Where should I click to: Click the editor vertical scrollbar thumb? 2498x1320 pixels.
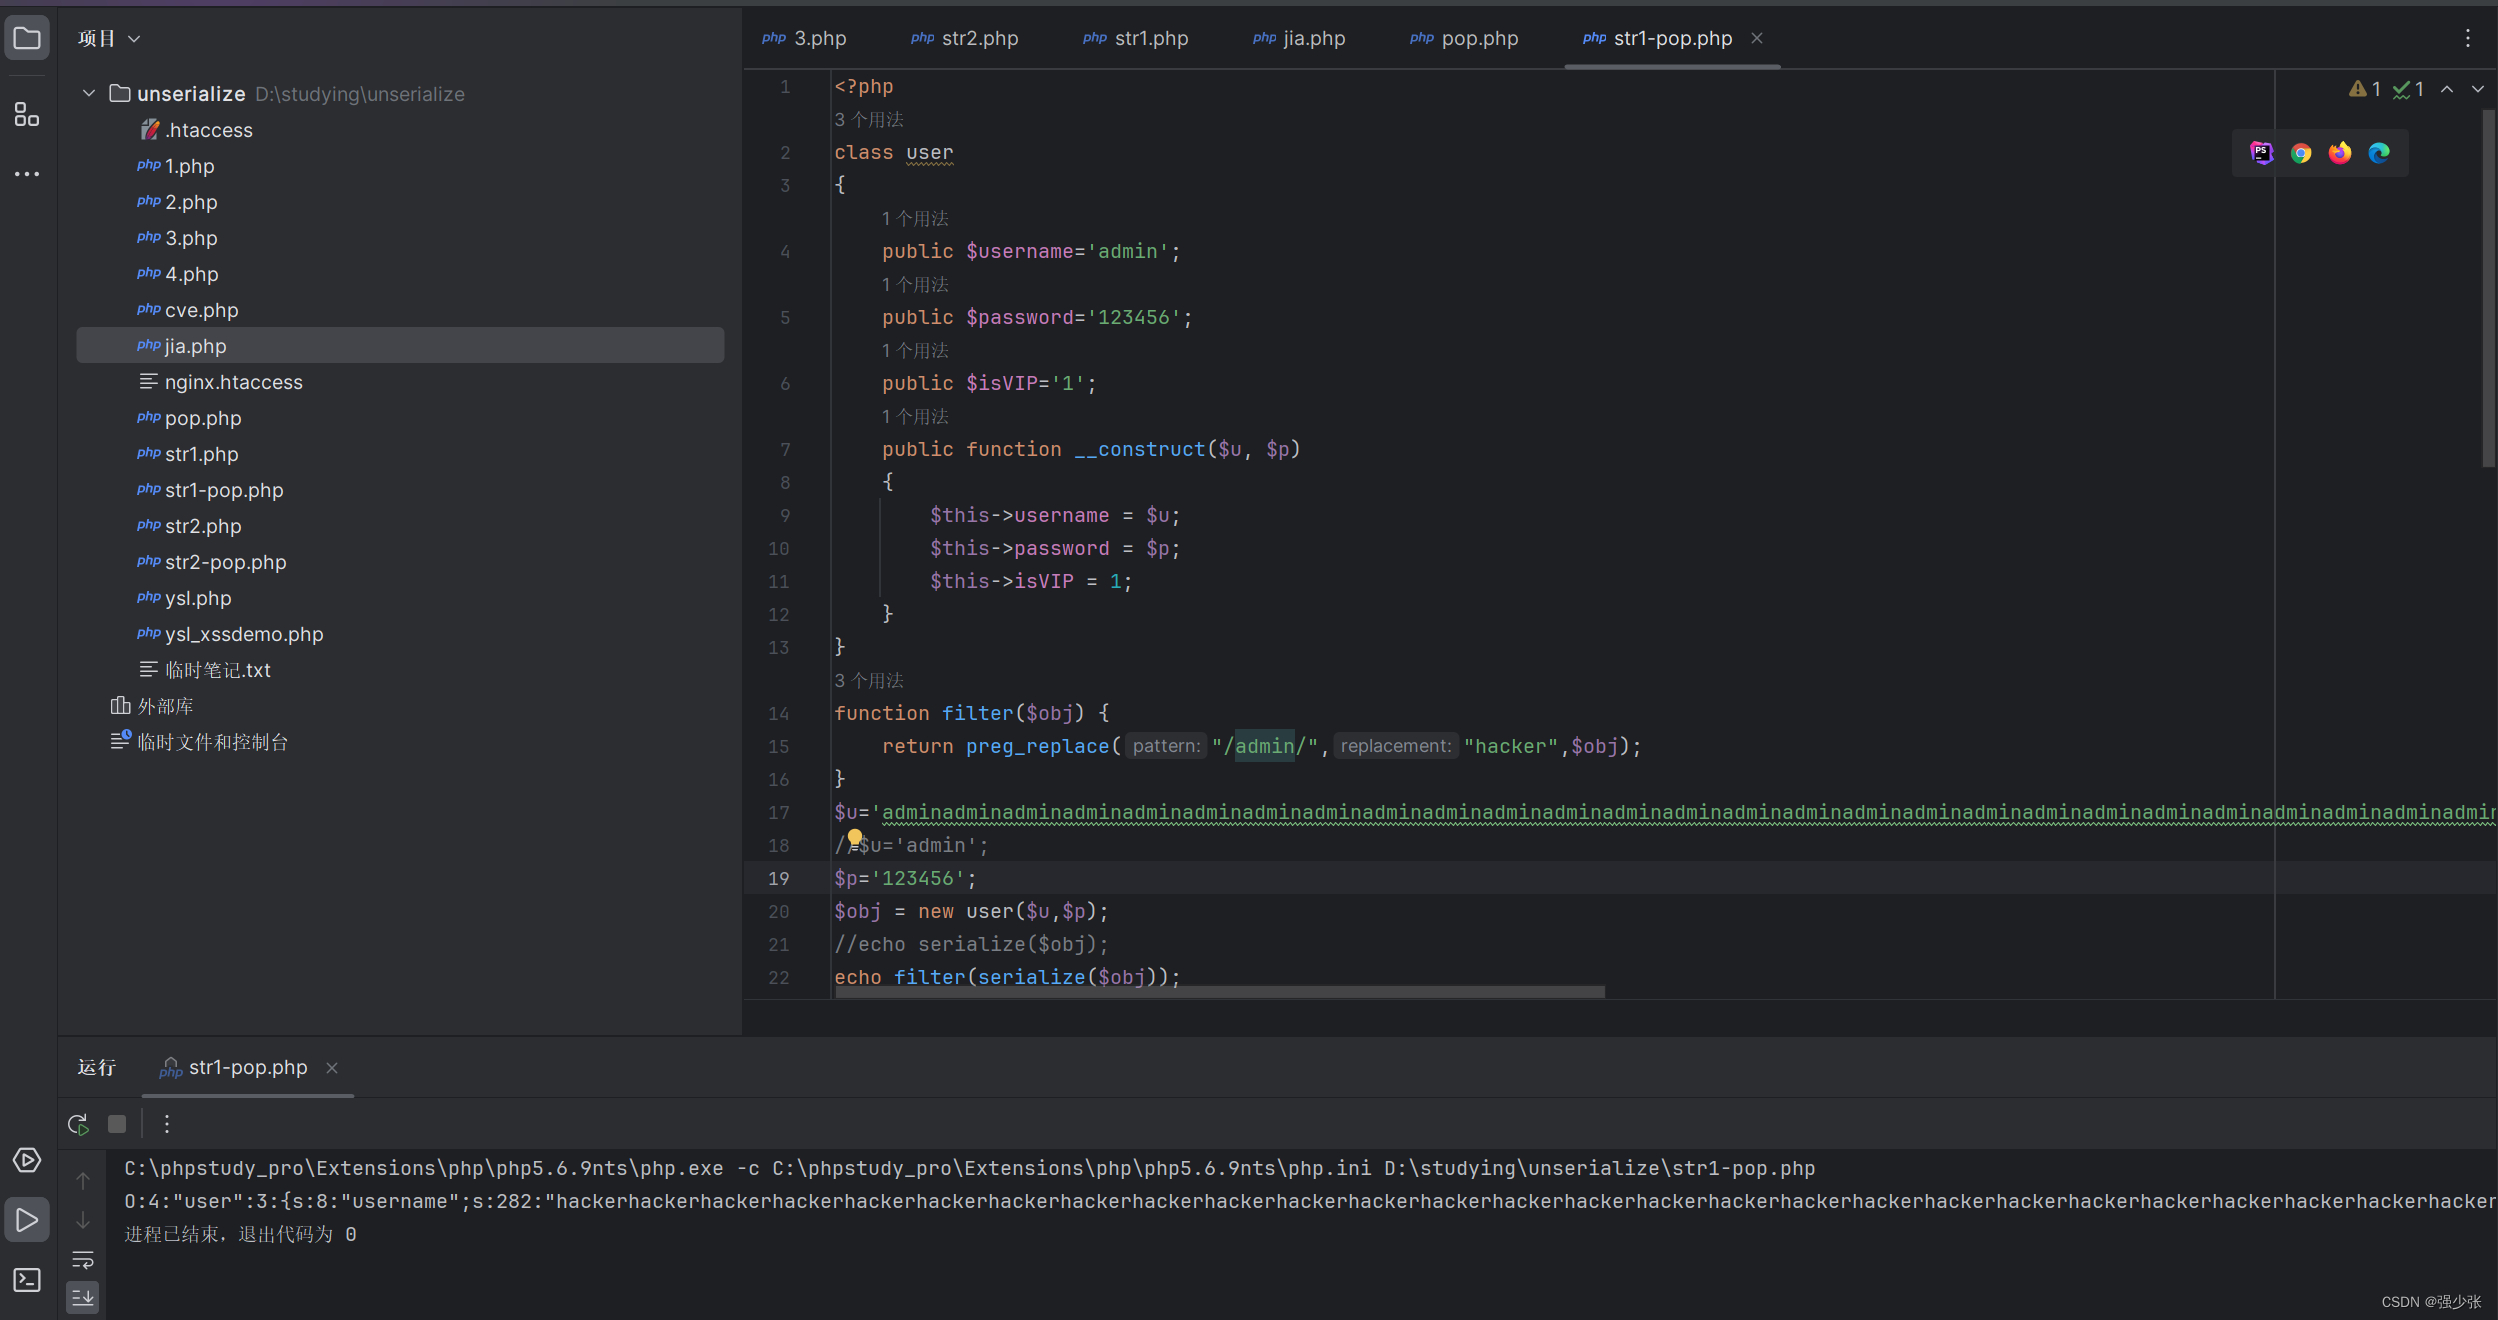click(2488, 288)
